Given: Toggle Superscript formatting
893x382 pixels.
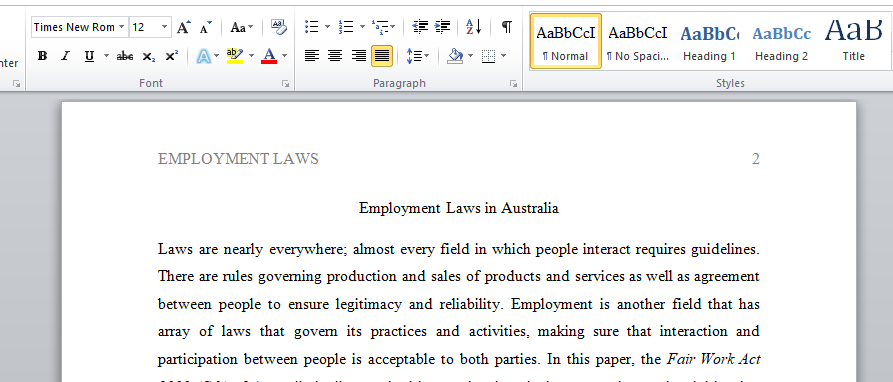Looking at the screenshot, I should [171, 56].
